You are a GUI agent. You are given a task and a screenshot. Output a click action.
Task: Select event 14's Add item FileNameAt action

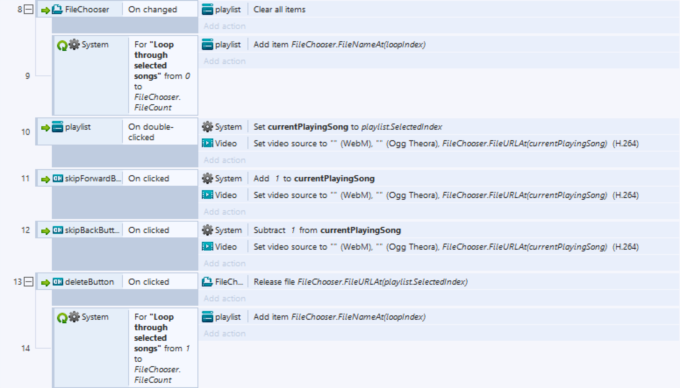click(x=439, y=317)
